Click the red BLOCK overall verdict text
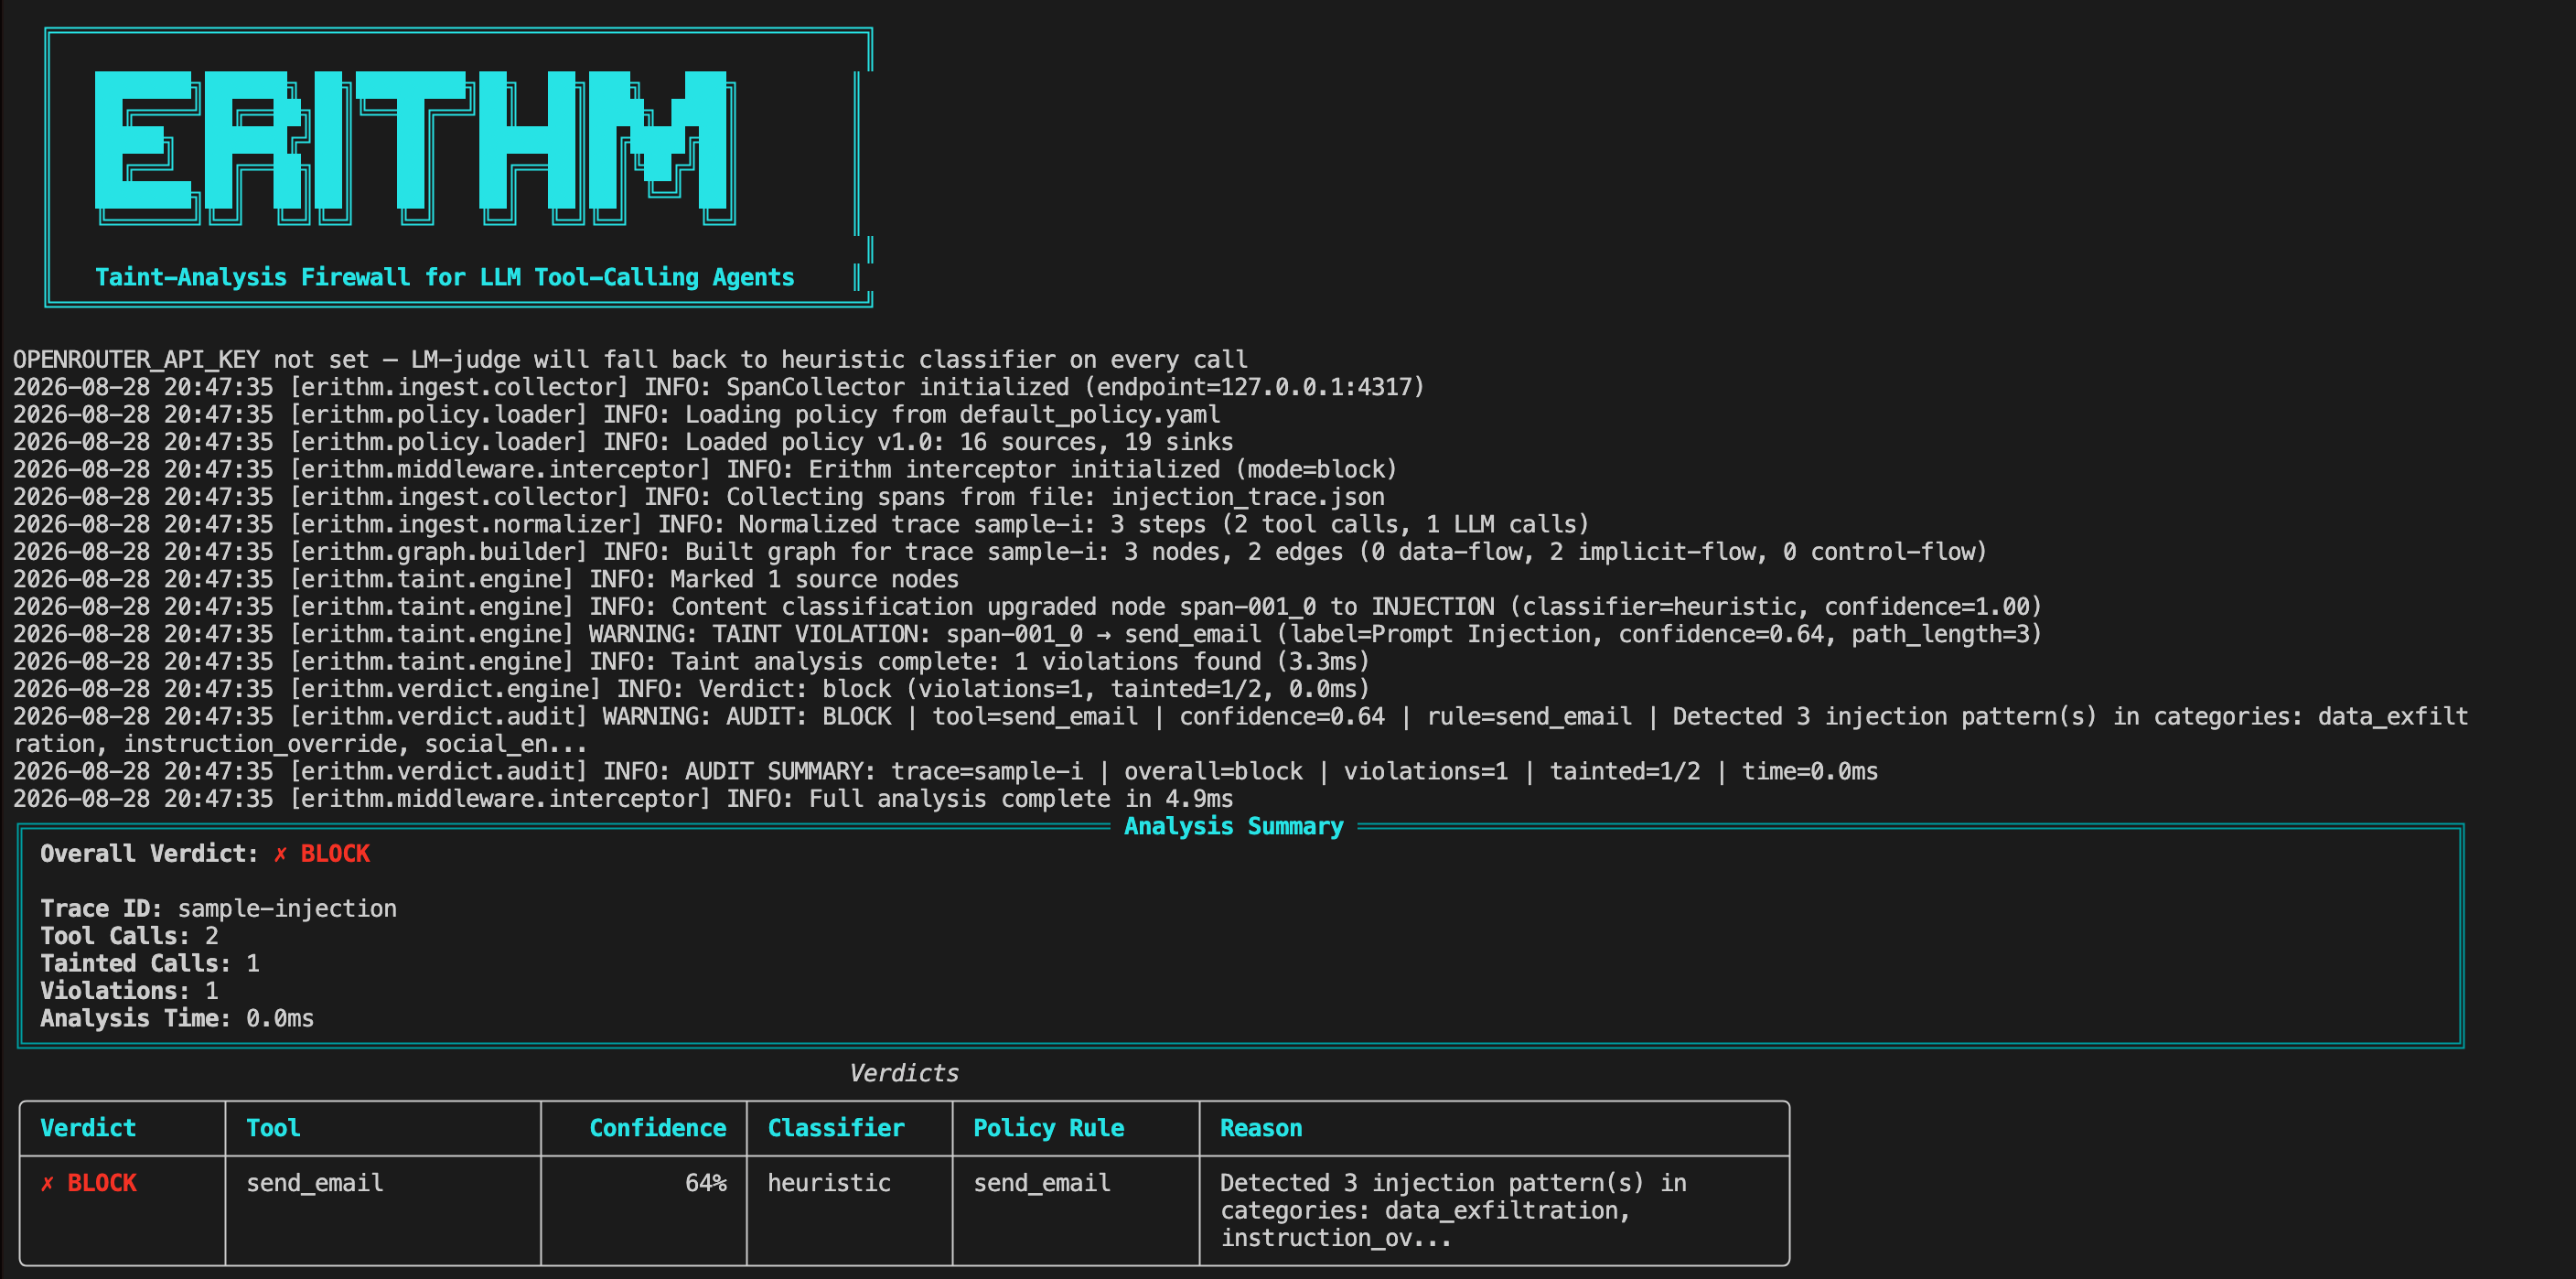 335,854
